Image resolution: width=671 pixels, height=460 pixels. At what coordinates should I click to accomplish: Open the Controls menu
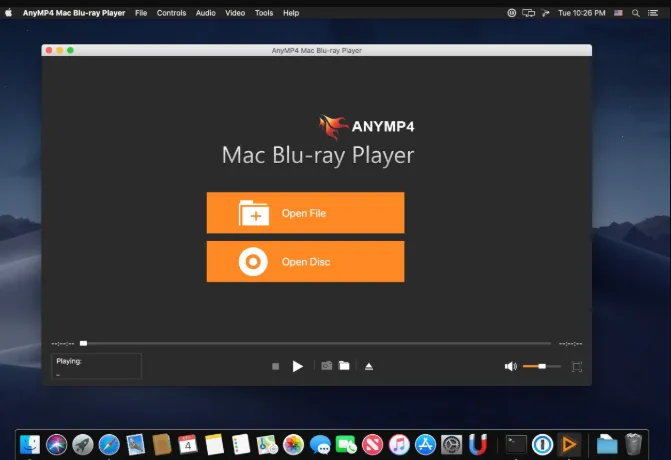pyautogui.click(x=171, y=13)
